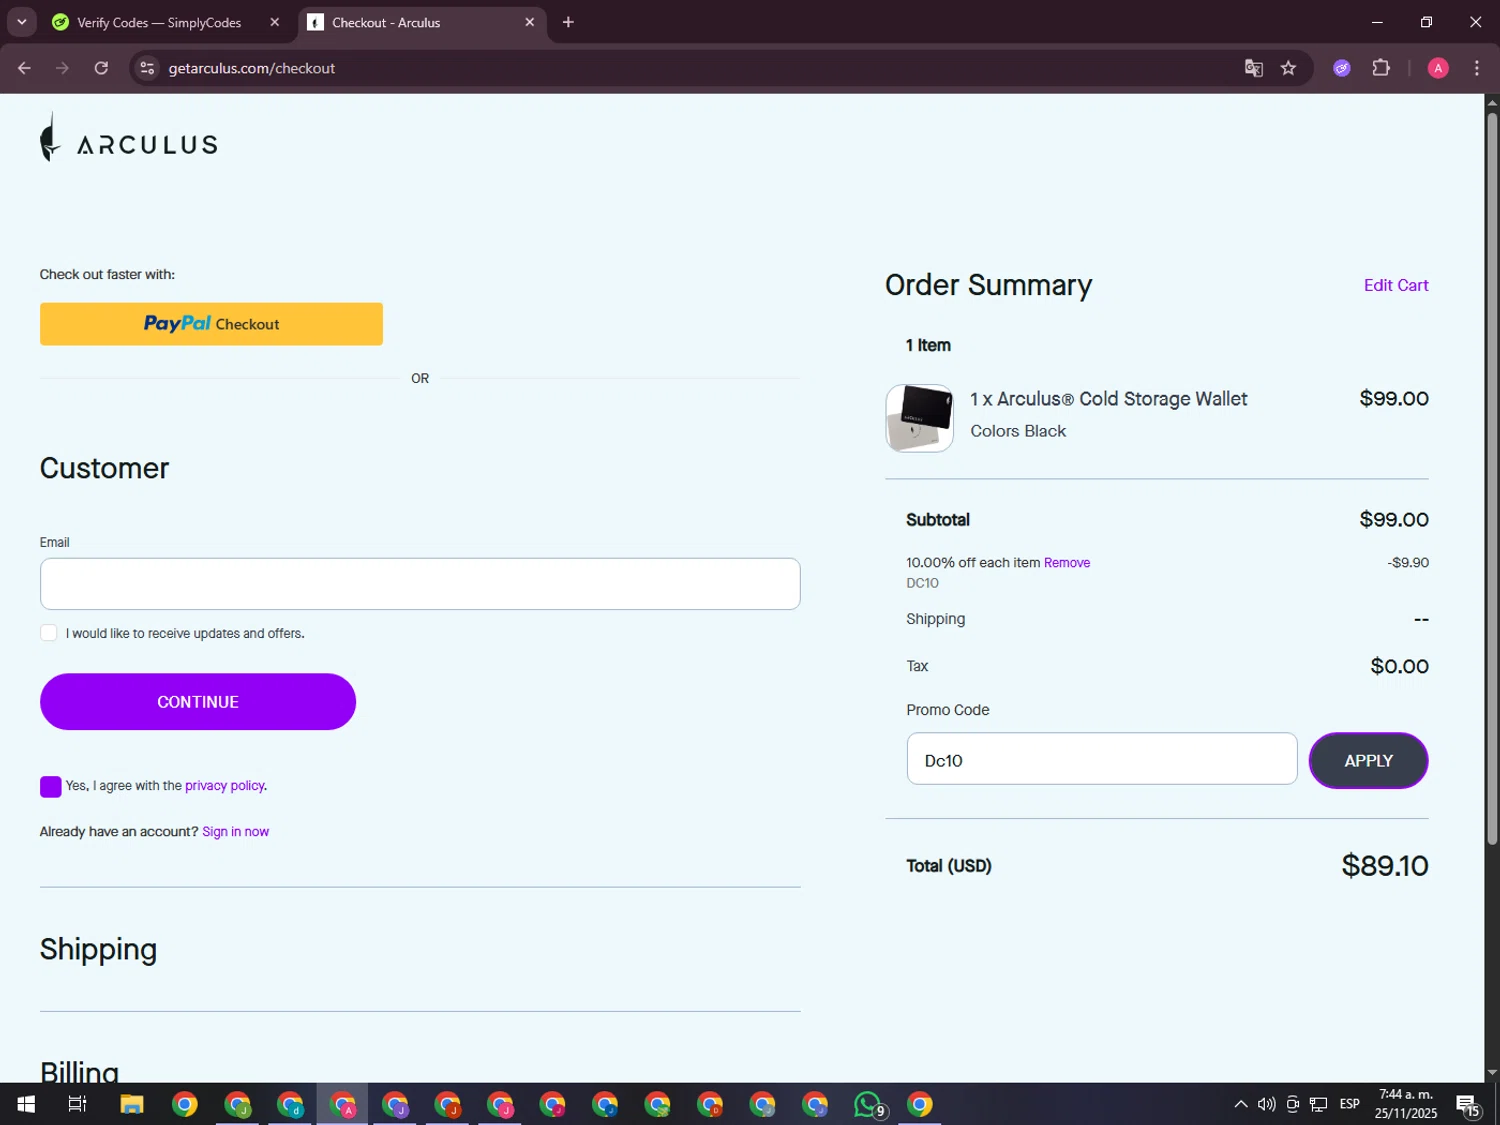Go forward in browser history

point(62,68)
